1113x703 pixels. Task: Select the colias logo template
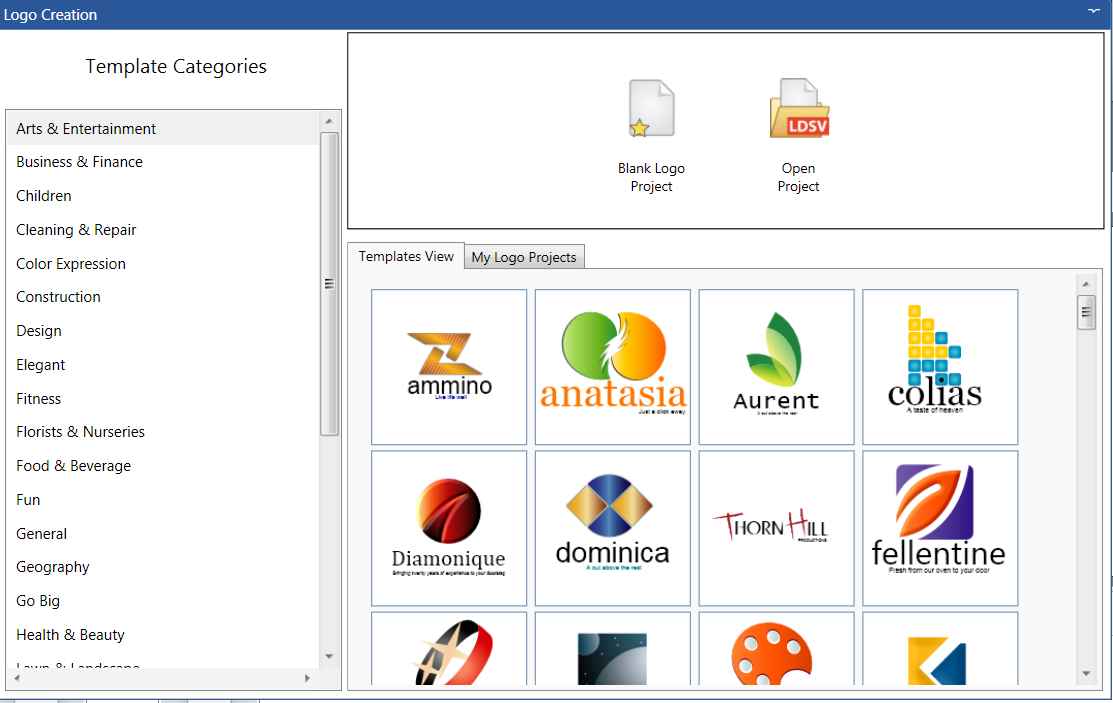[940, 367]
